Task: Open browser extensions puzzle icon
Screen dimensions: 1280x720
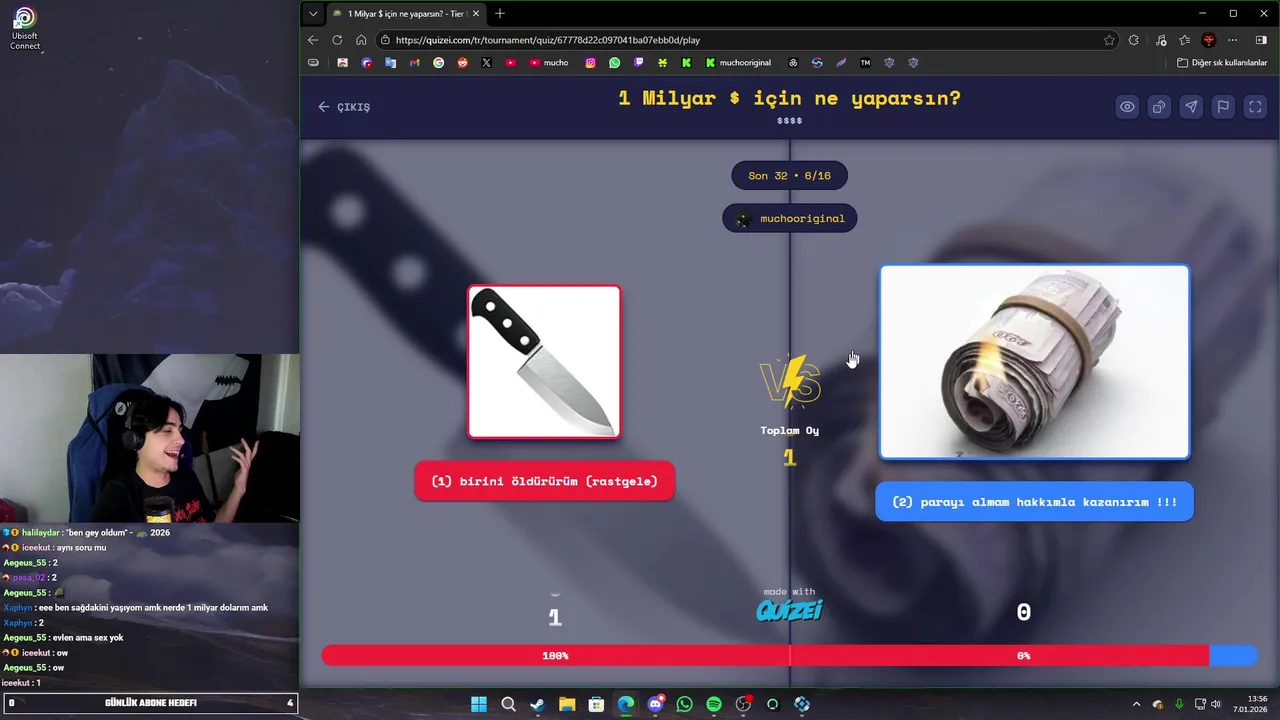Action: click(1134, 40)
